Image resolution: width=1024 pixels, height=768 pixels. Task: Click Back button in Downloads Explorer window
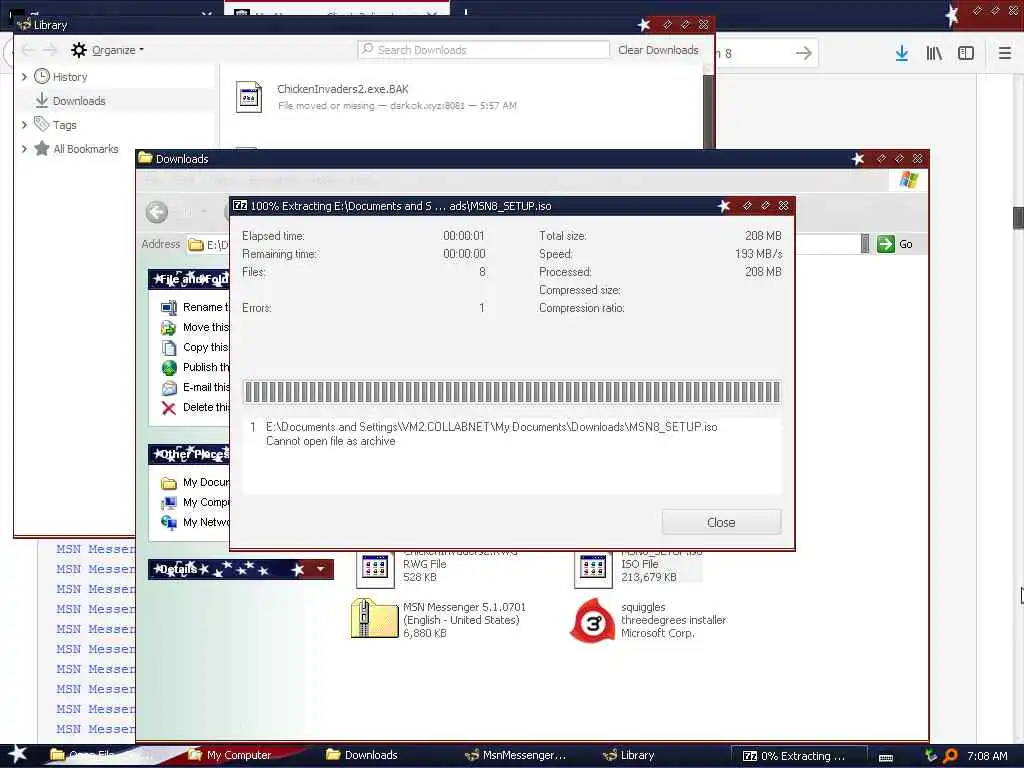pos(157,212)
